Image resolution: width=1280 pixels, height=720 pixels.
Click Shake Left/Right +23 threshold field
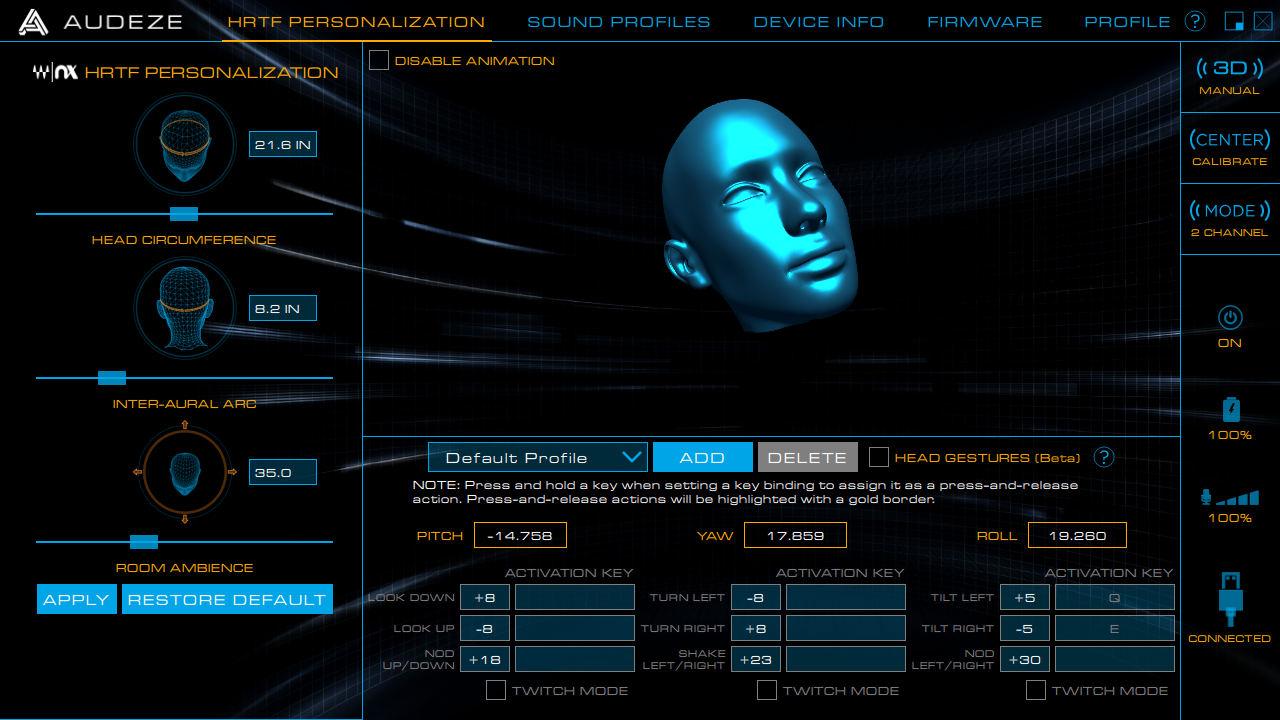pos(756,659)
